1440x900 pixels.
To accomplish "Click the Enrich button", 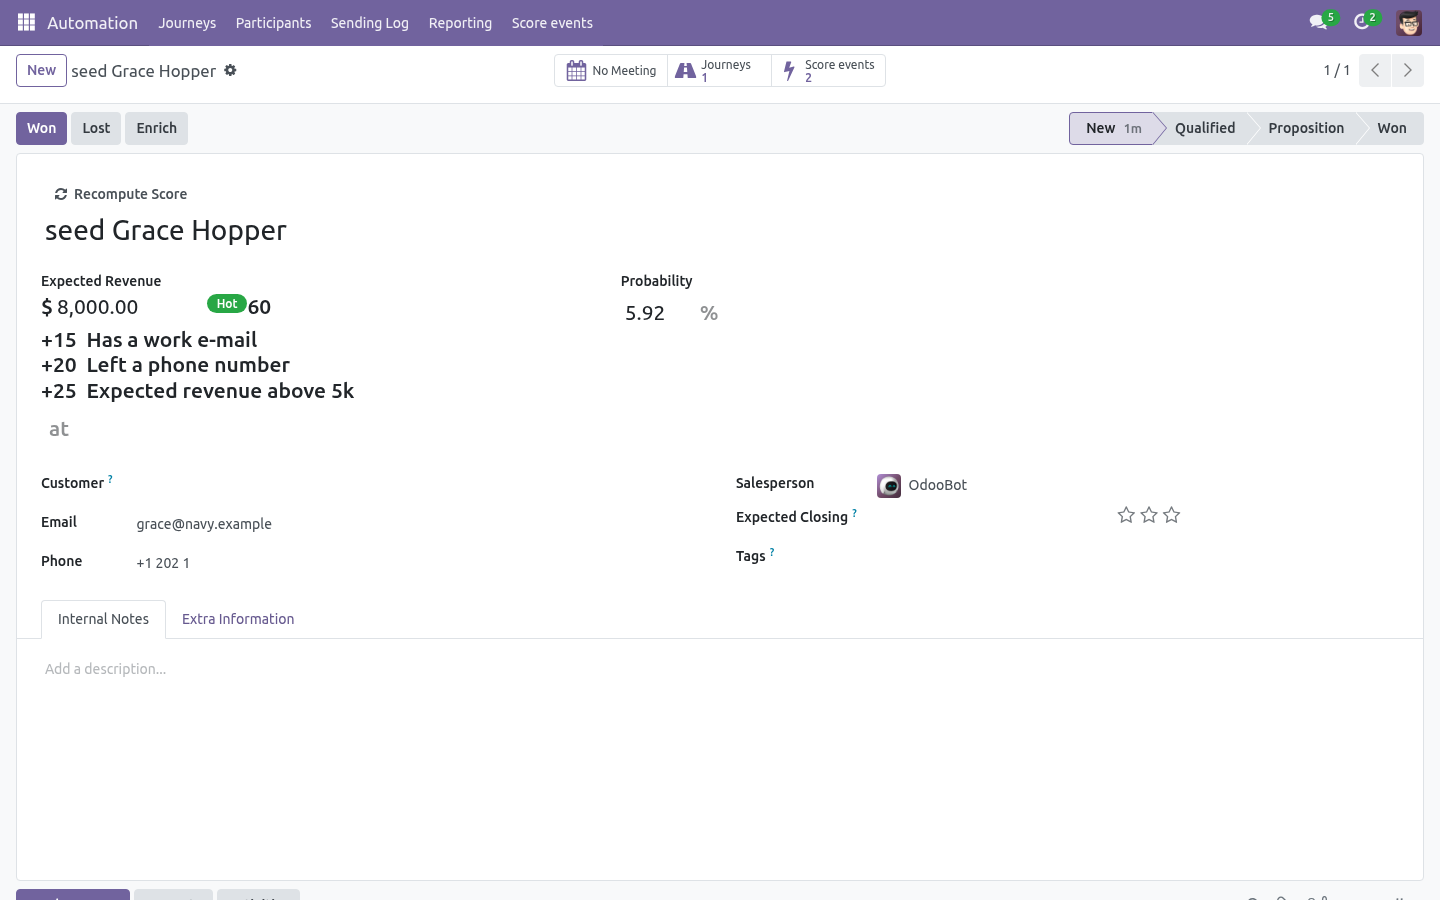I will (156, 128).
